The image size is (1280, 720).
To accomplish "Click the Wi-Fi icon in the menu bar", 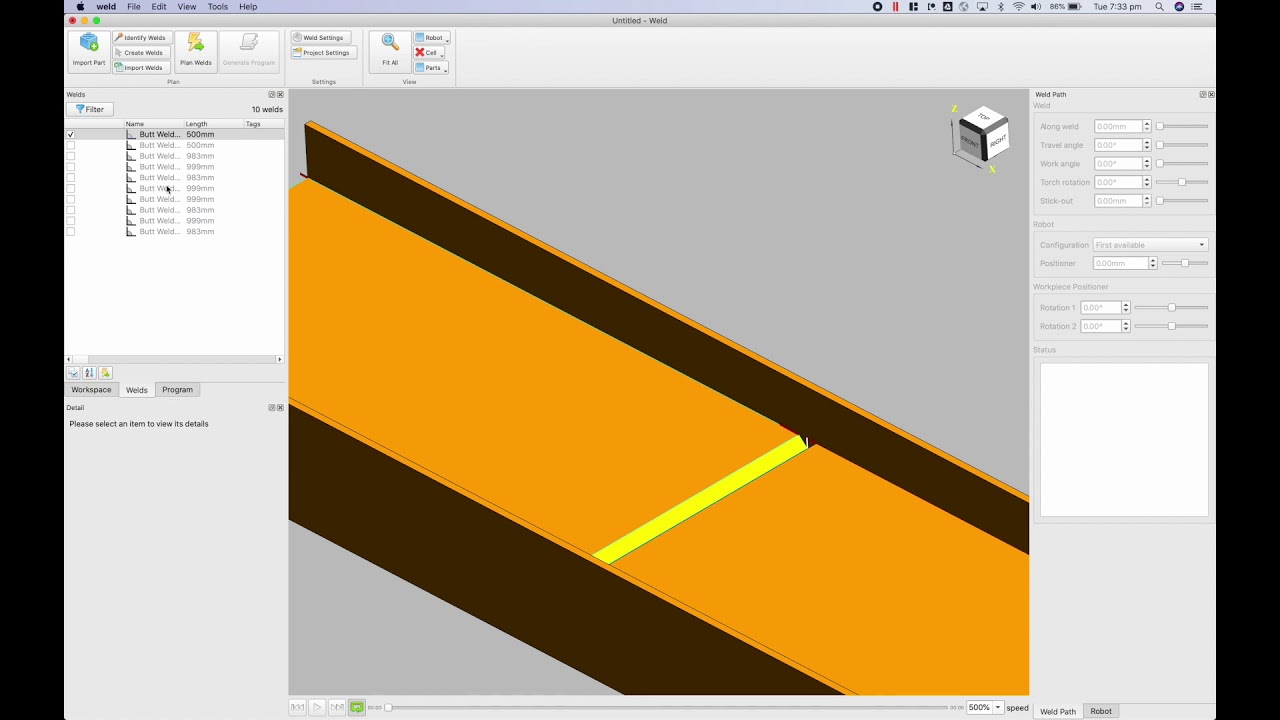I will pos(1018,7).
